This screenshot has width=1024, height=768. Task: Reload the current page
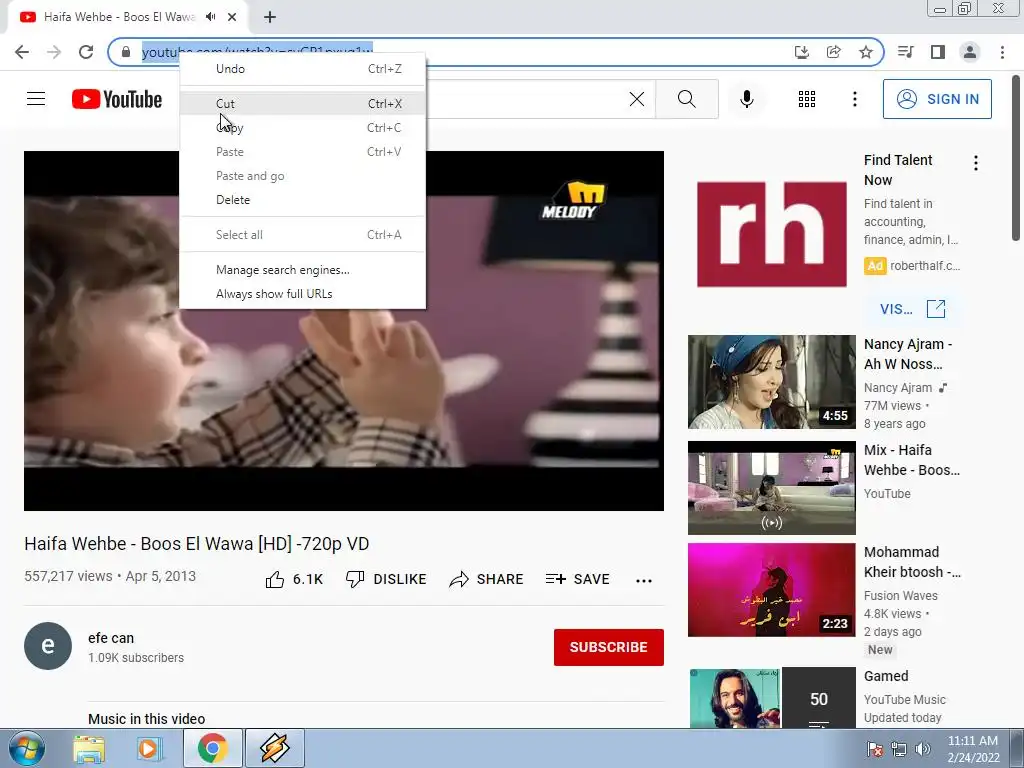point(86,52)
